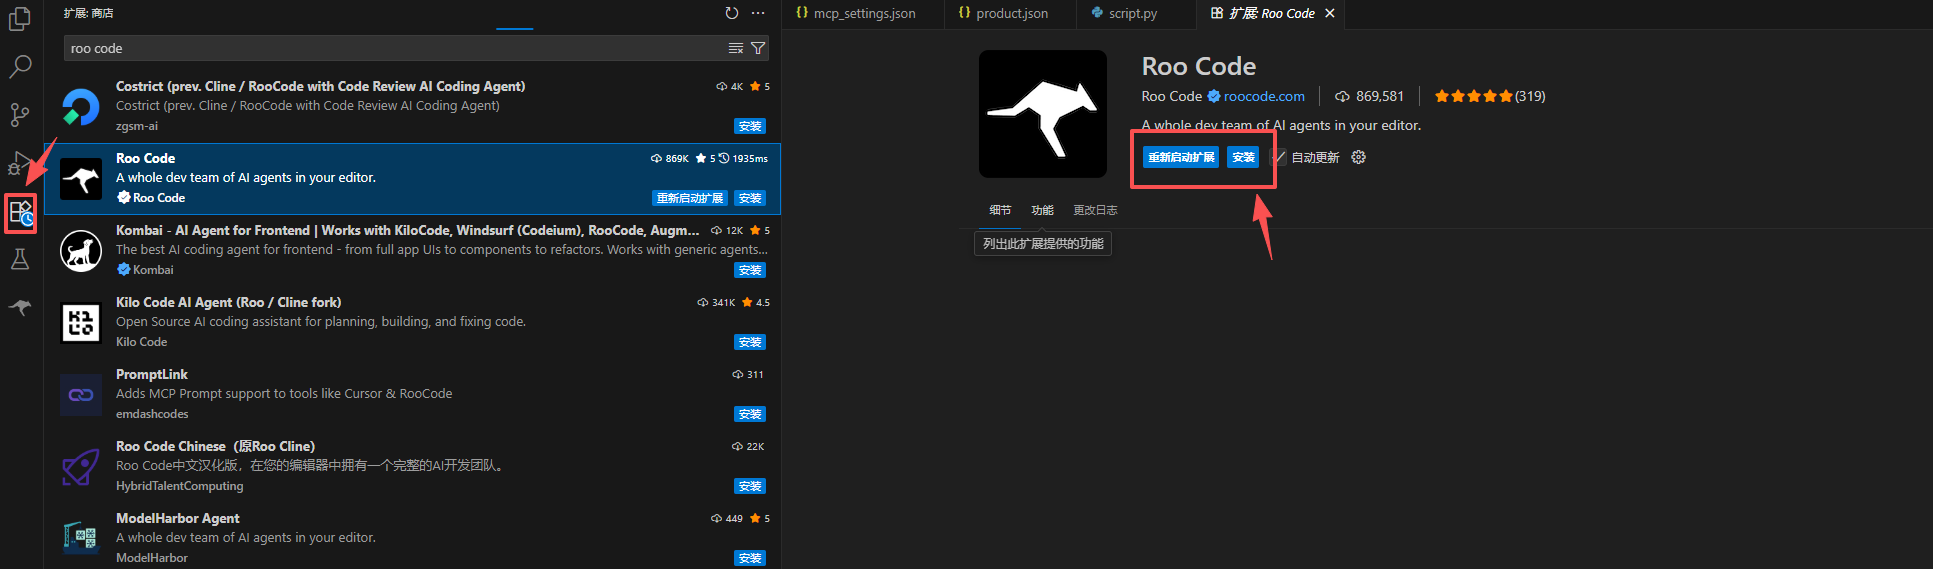
Task: Click emdashcodes publisher name
Action: (x=152, y=414)
